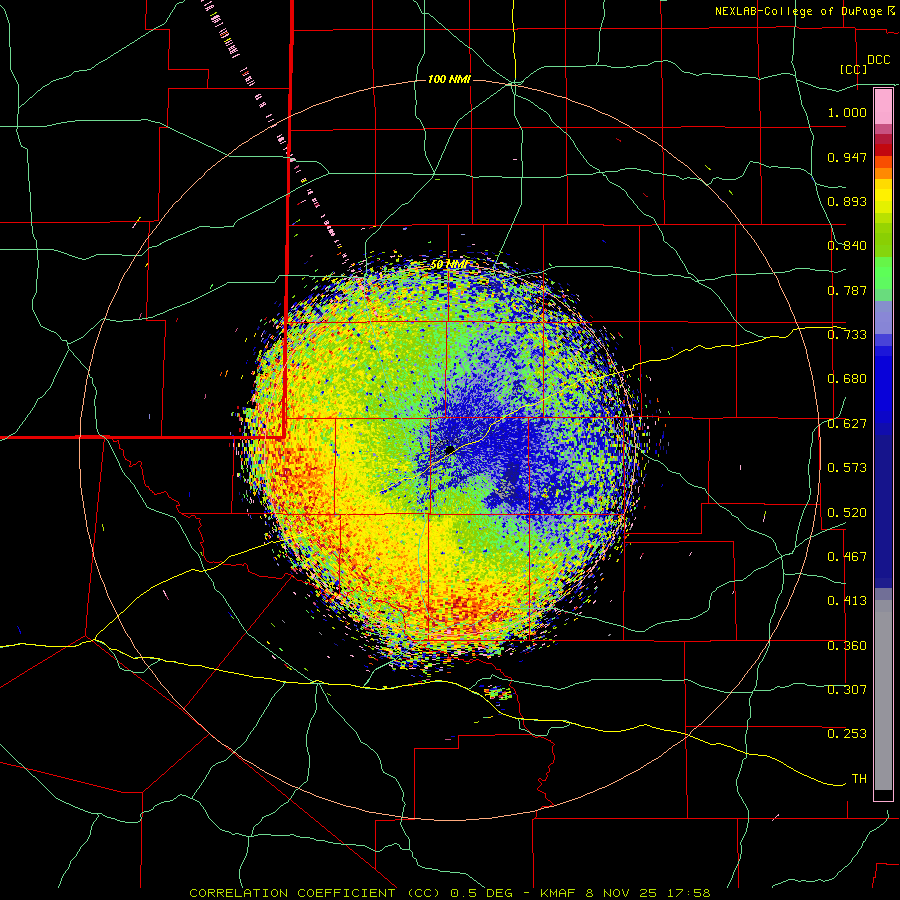Click the 50 NMI range ring label
Image resolution: width=900 pixels, height=900 pixels.
point(449,265)
